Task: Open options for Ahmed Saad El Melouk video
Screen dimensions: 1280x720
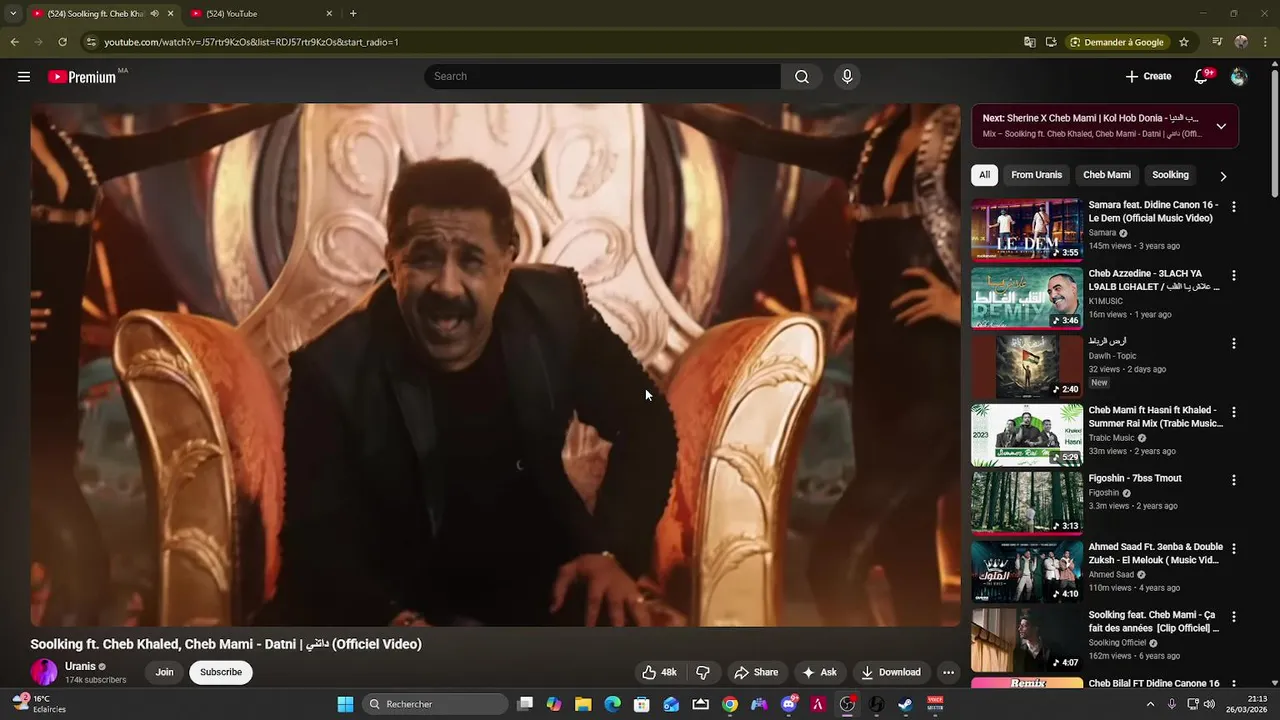Action: [x=1233, y=548]
